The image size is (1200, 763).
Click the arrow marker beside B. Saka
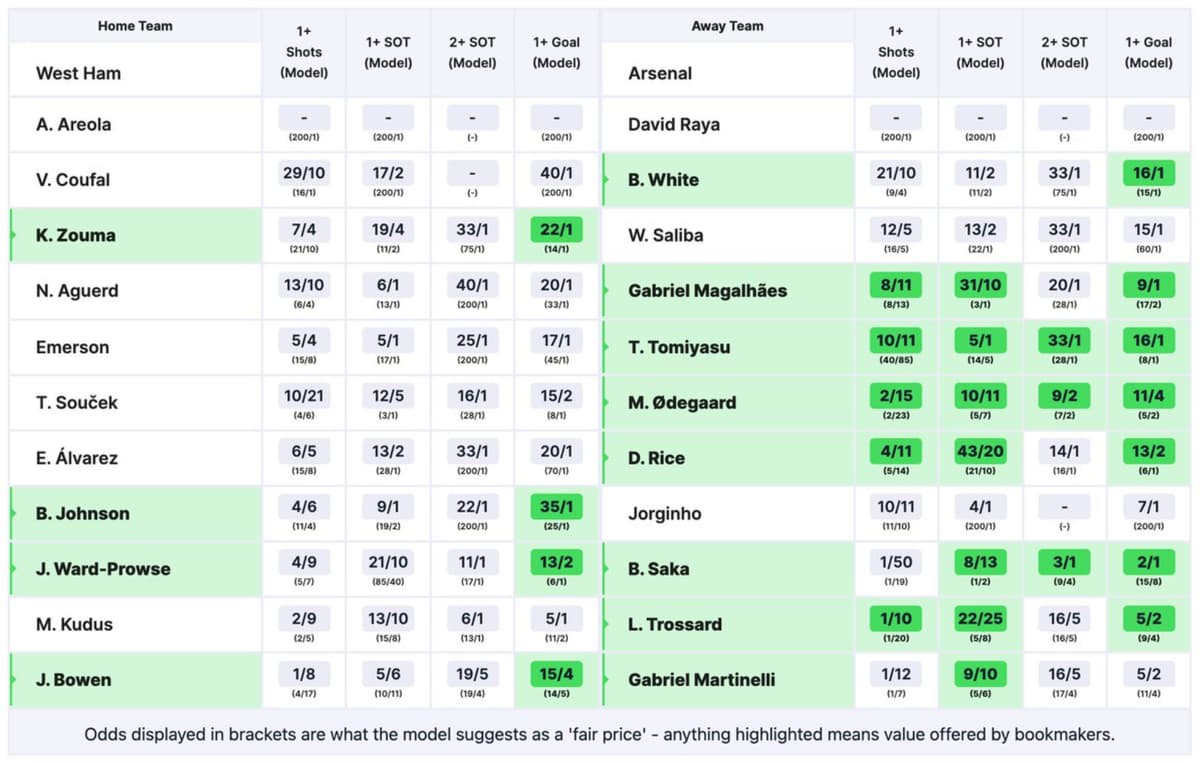click(606, 569)
